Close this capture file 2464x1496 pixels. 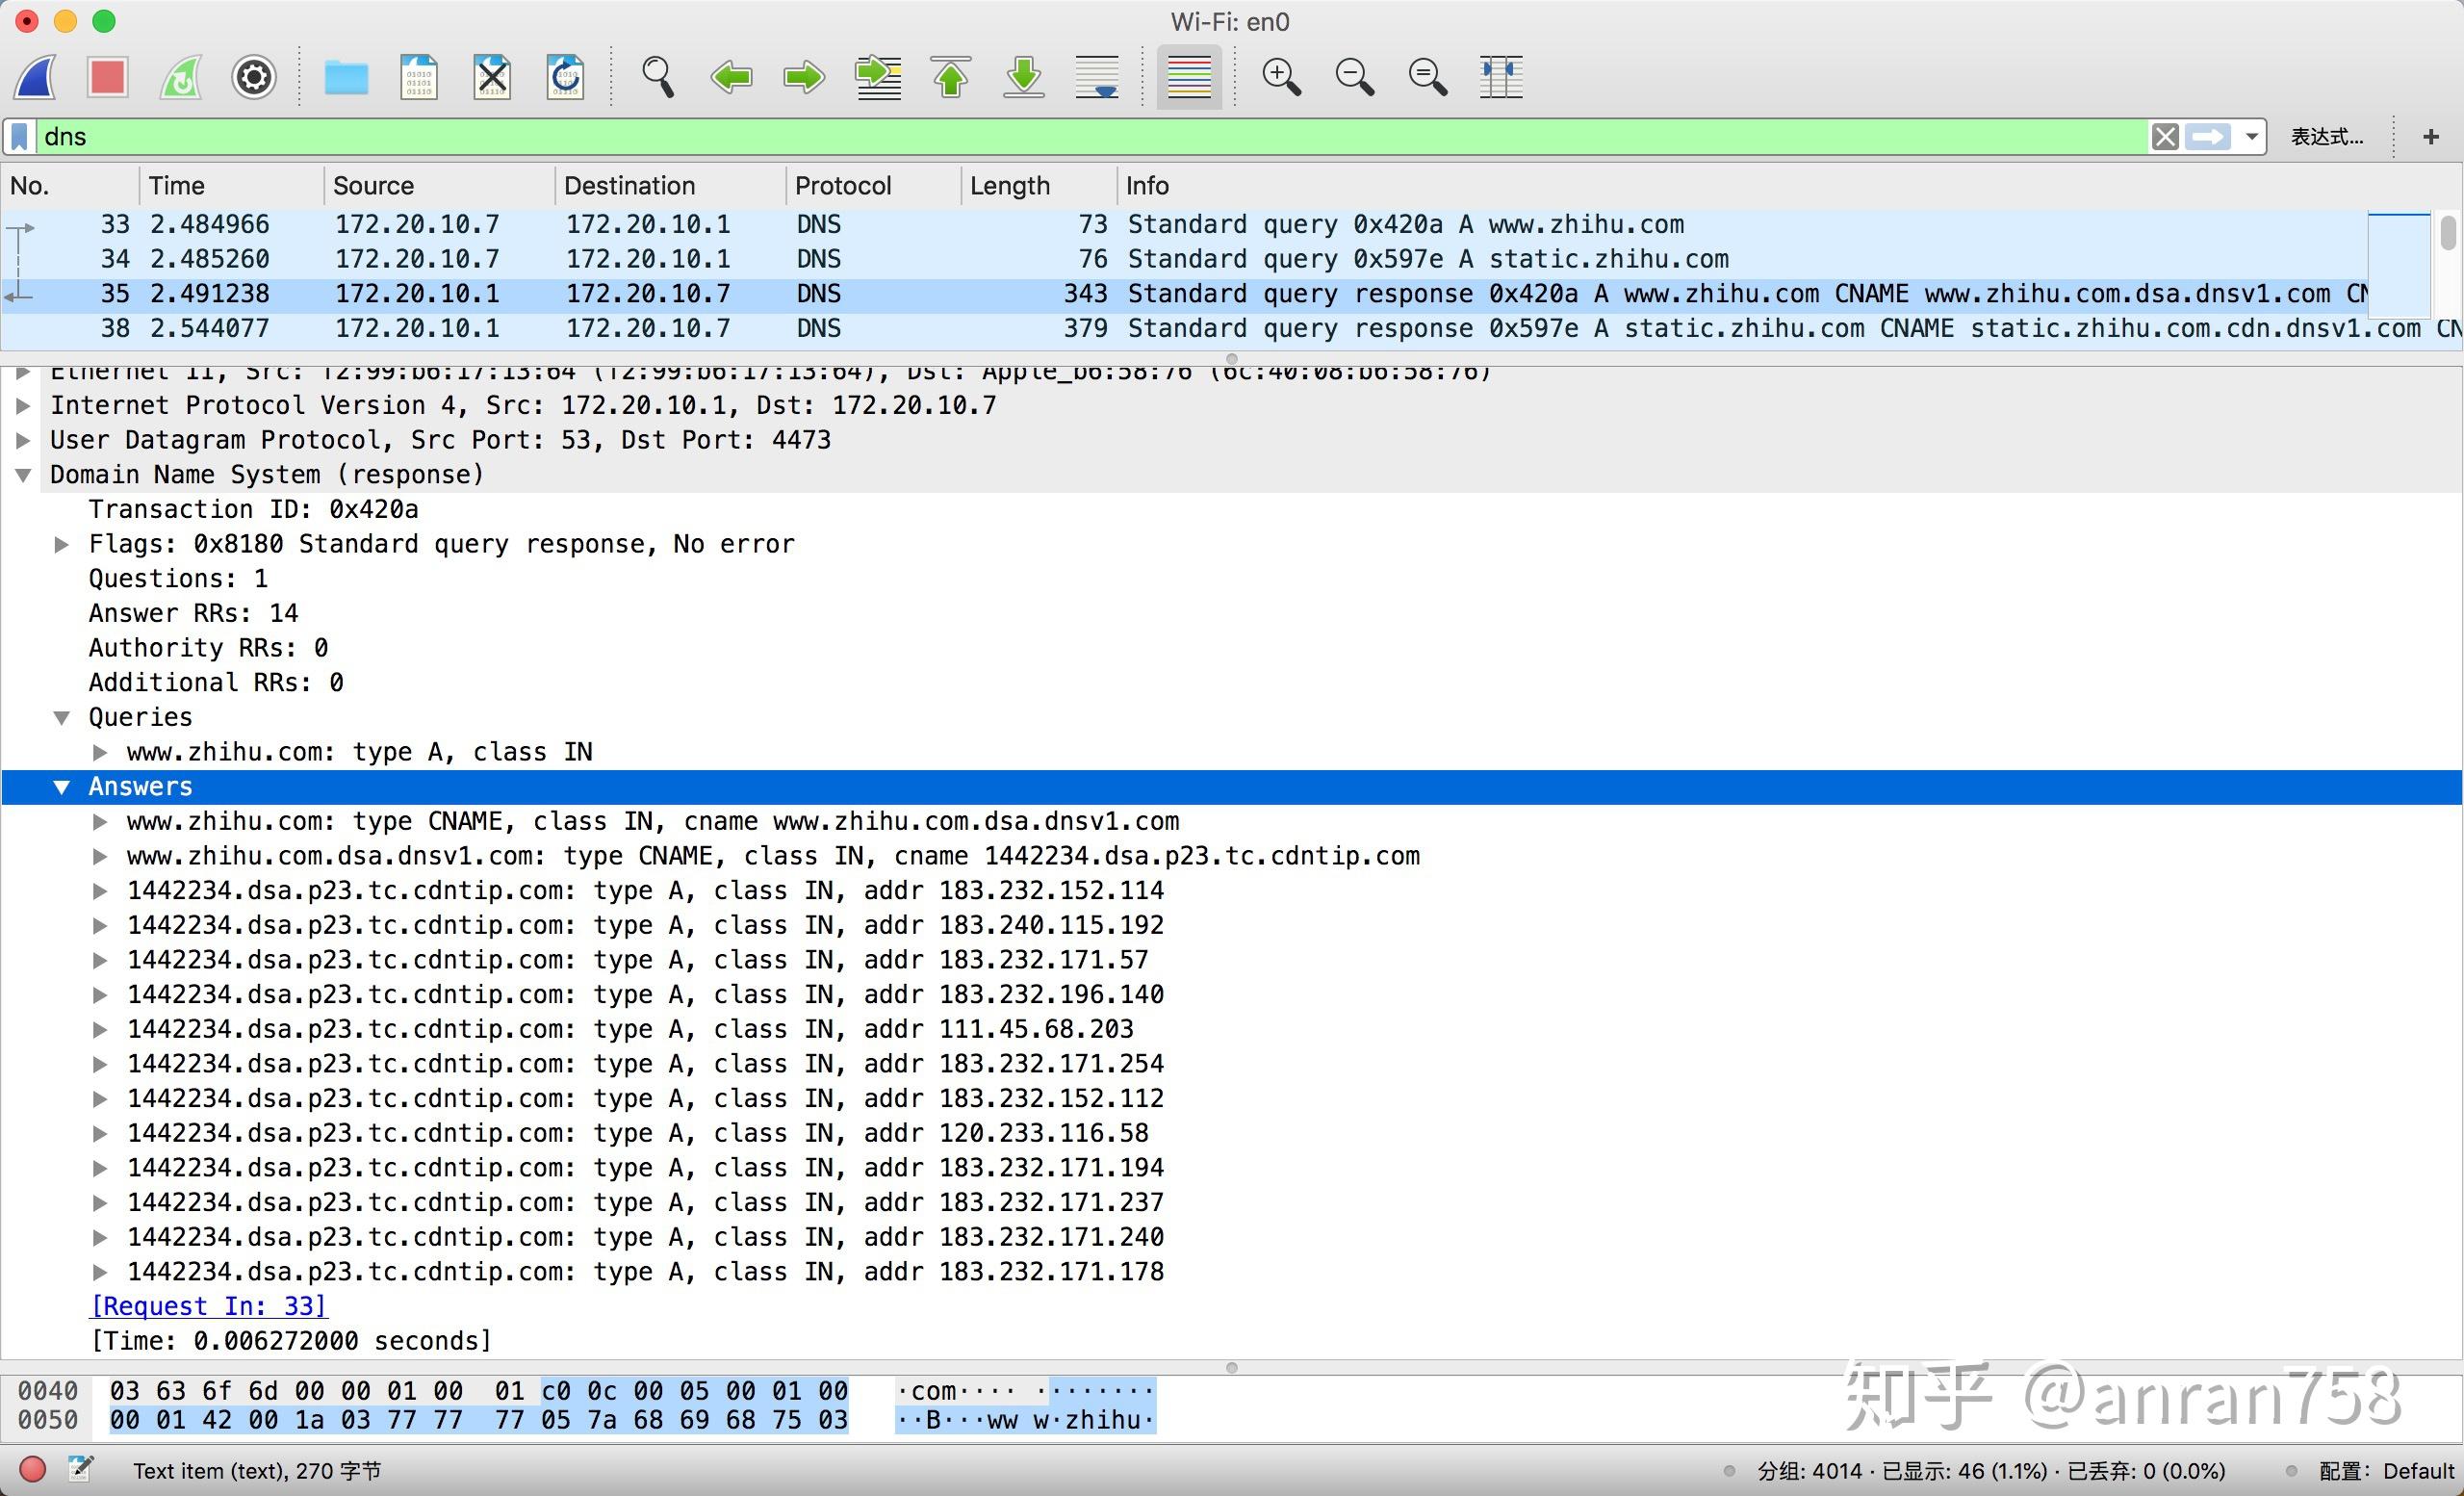(x=492, y=77)
